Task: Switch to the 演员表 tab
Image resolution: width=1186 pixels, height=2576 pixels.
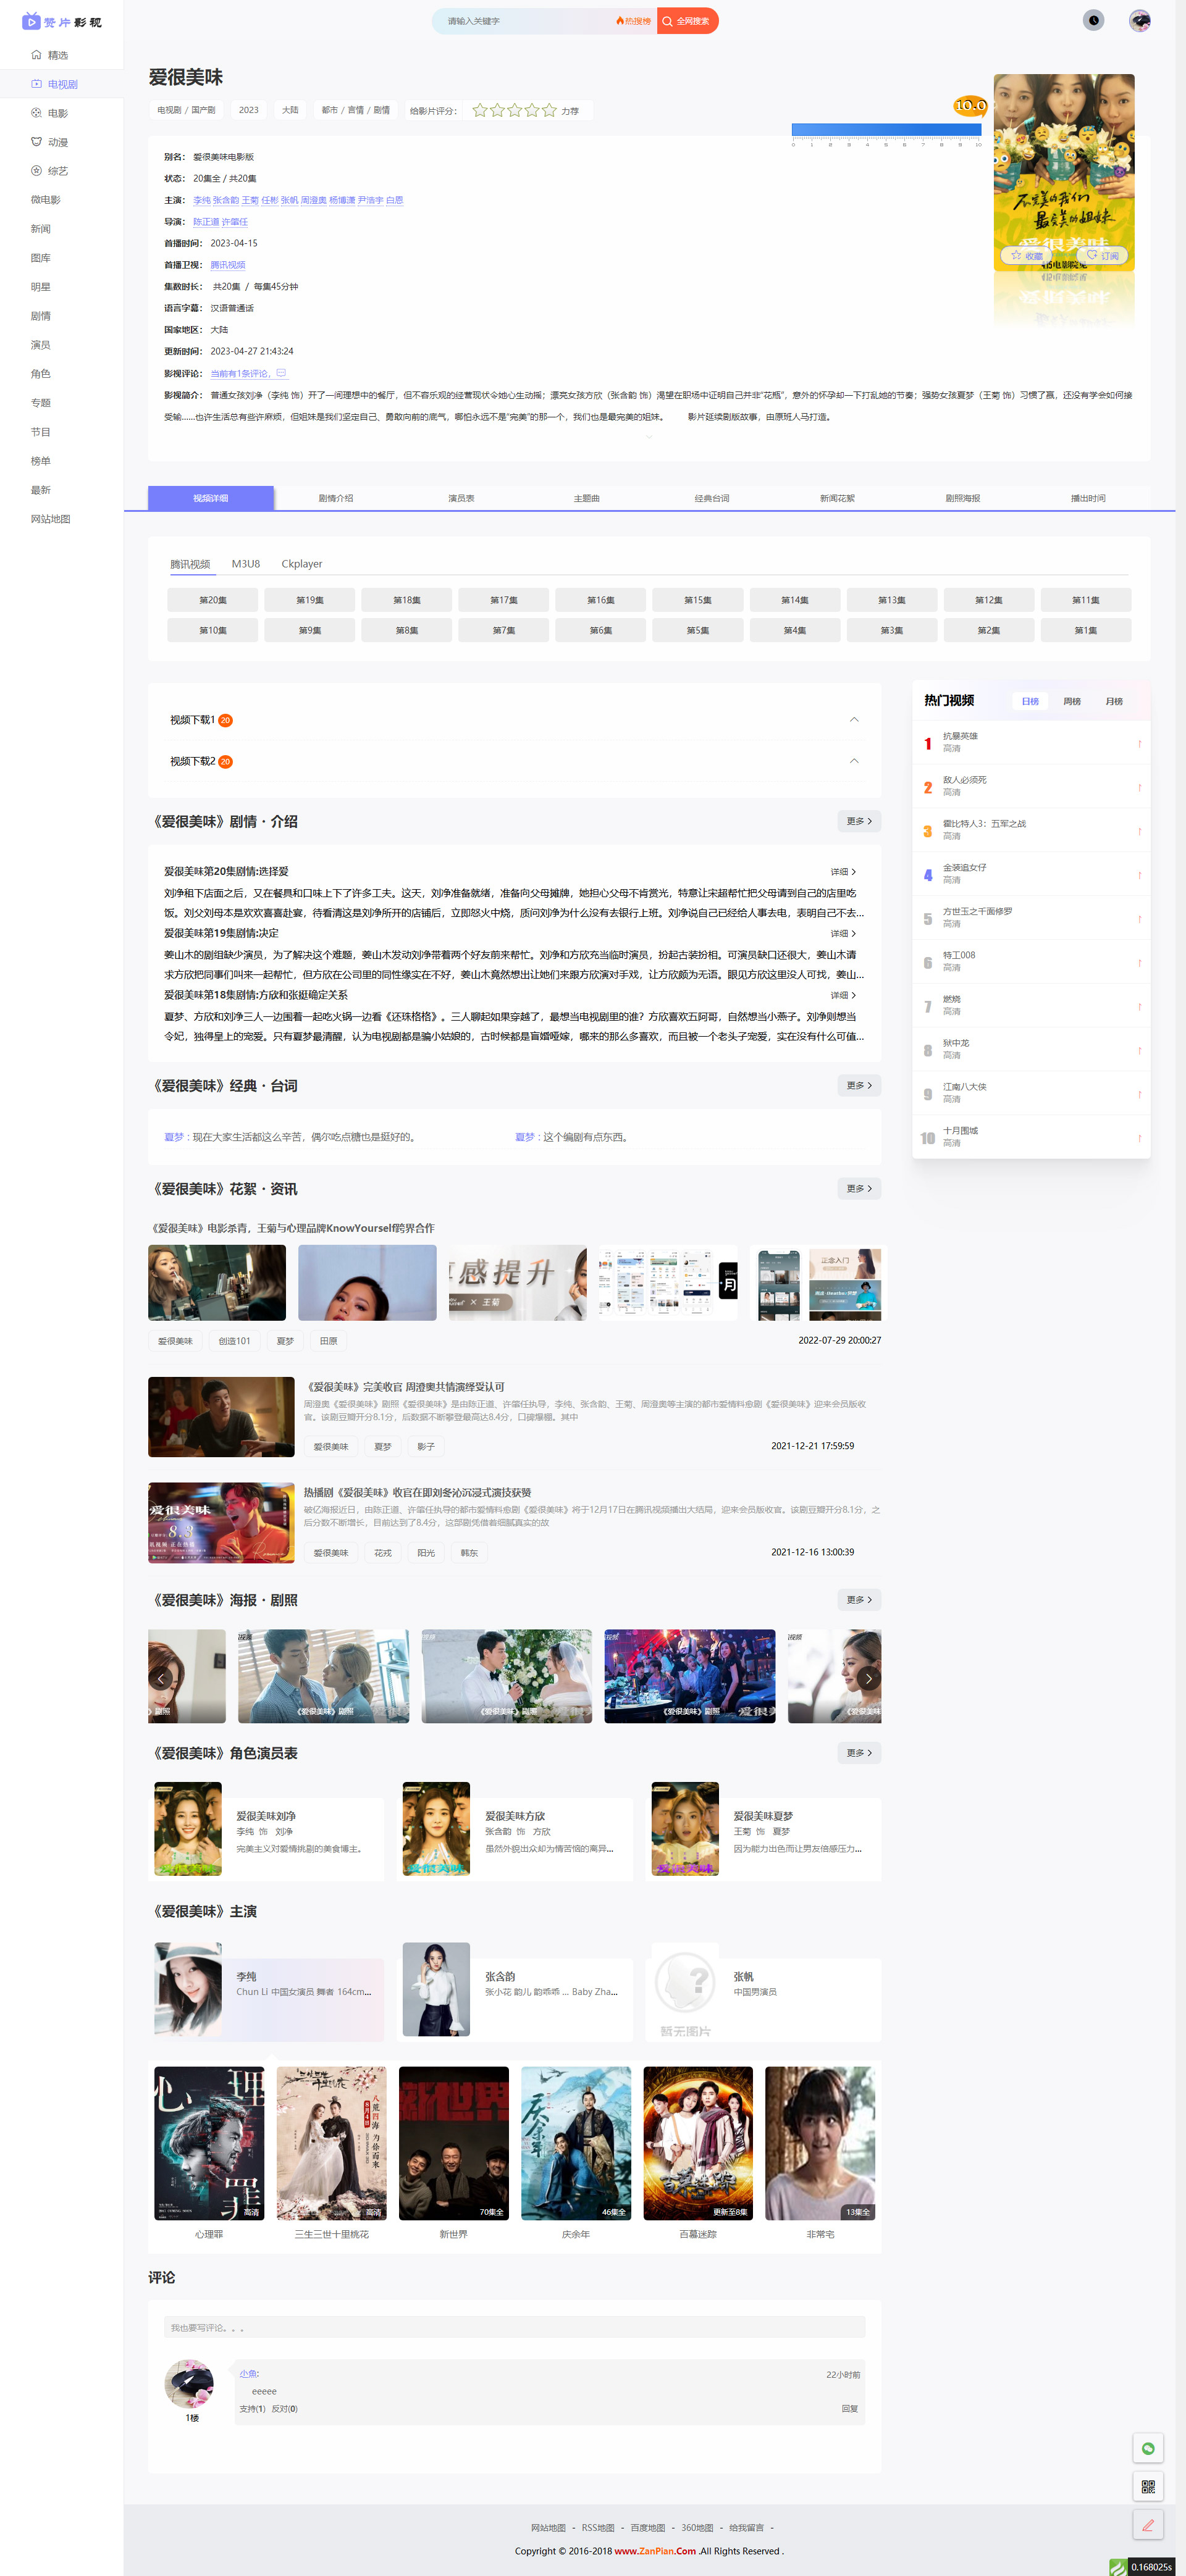Action: point(461,498)
